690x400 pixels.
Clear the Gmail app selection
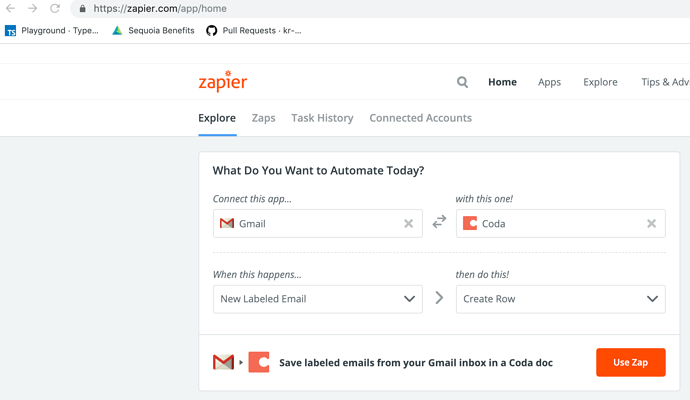pyautogui.click(x=408, y=224)
